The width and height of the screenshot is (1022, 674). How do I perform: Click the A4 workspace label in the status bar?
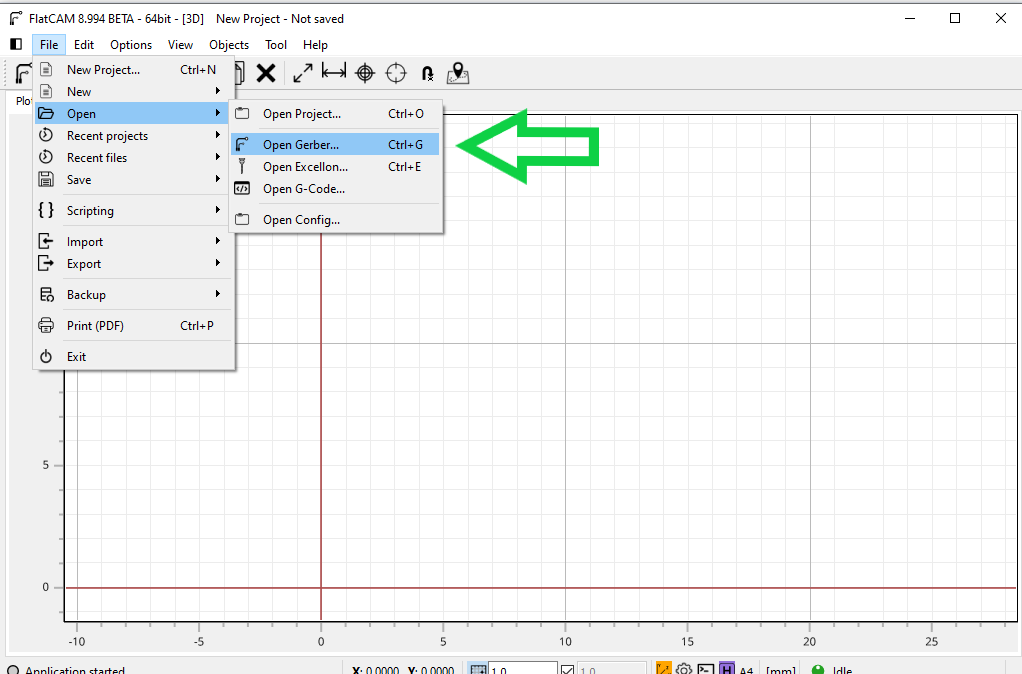746,669
